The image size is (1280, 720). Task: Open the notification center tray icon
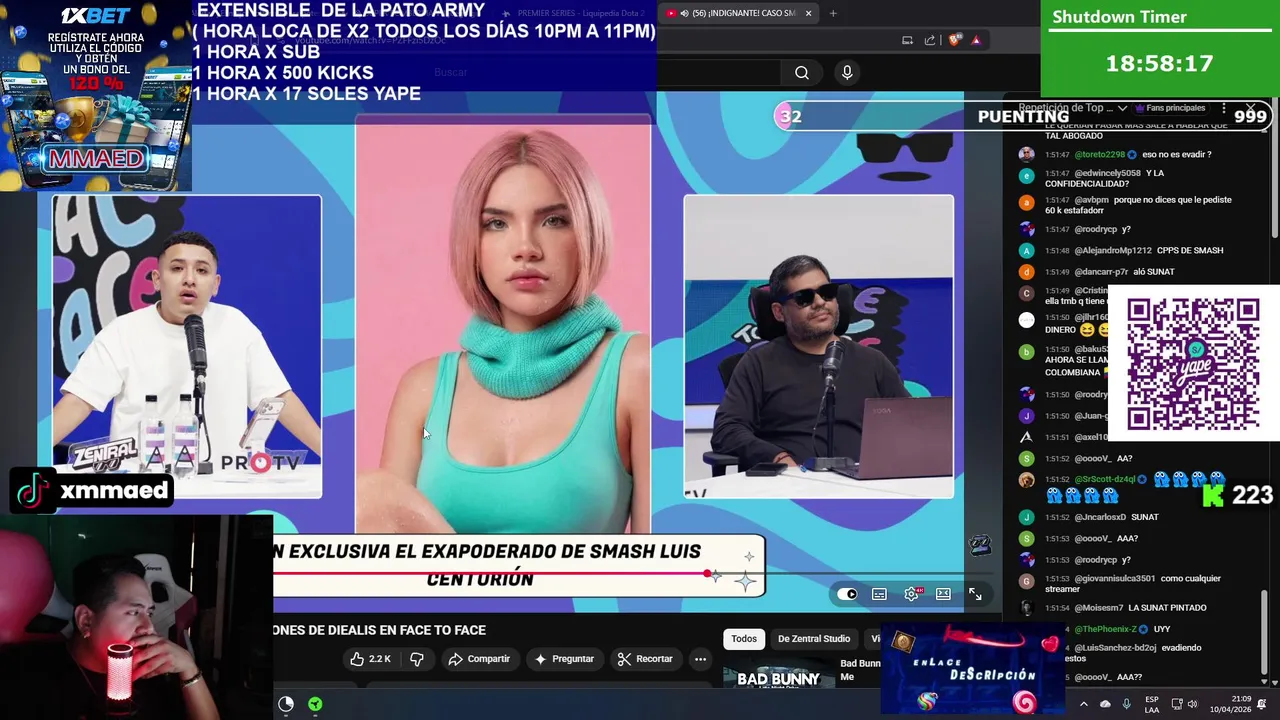1262,704
